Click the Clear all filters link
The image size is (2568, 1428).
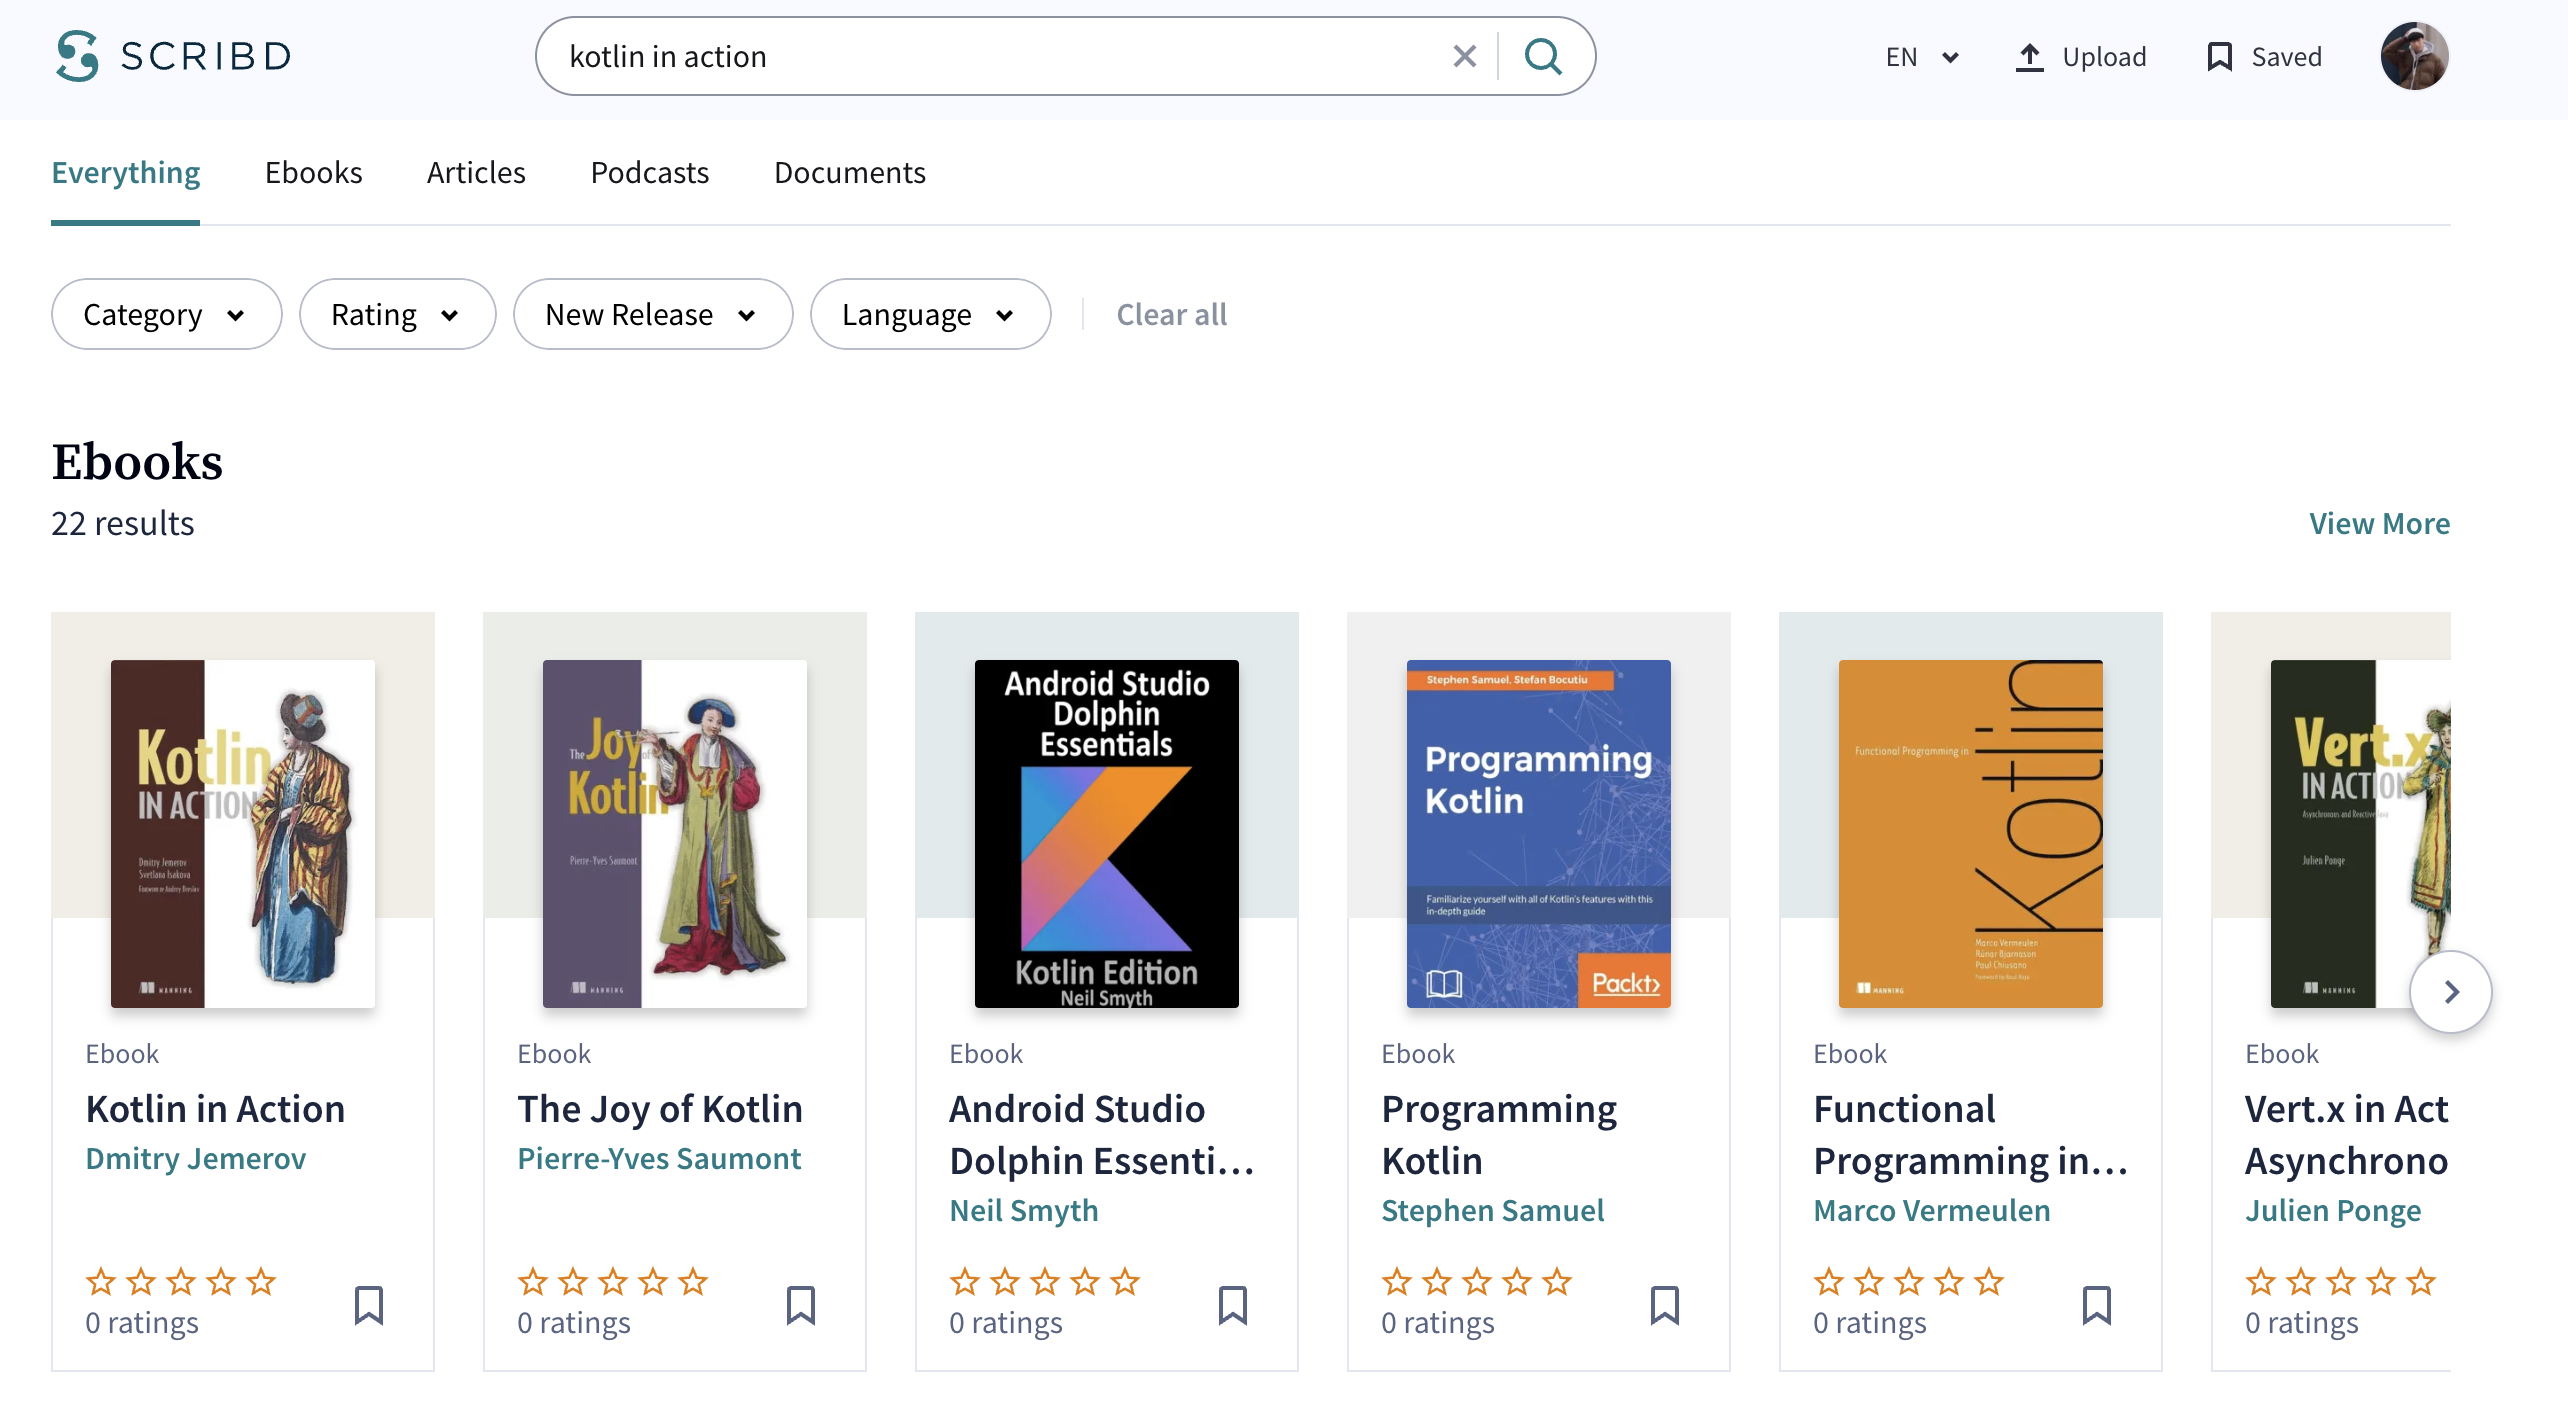pyautogui.click(x=1172, y=314)
